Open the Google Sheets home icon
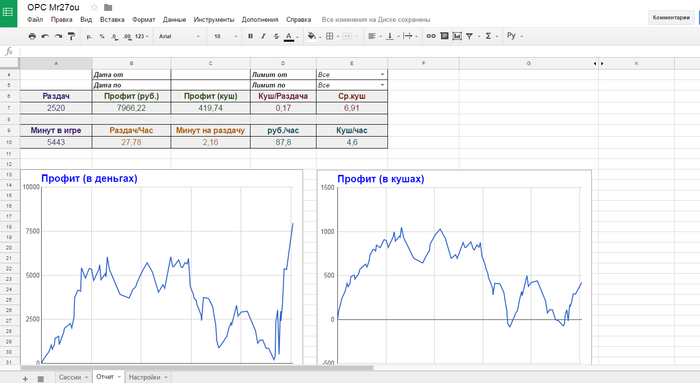 pyautogui.click(x=8, y=13)
